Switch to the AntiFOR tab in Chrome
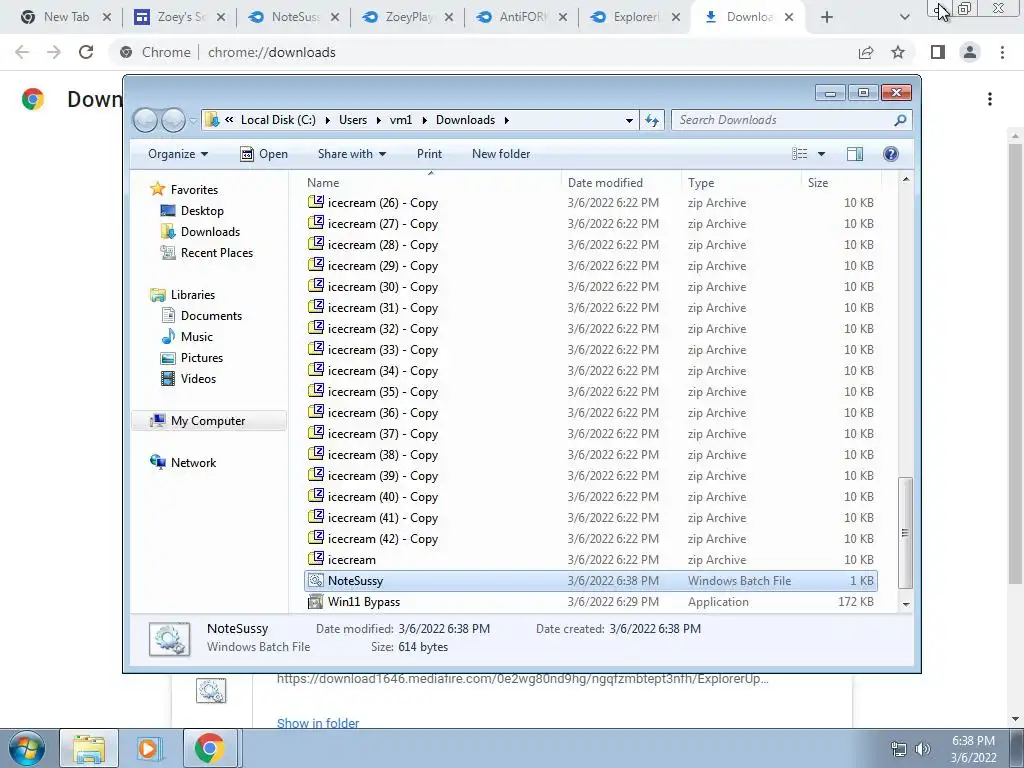The height and width of the screenshot is (768, 1024). coord(522,17)
